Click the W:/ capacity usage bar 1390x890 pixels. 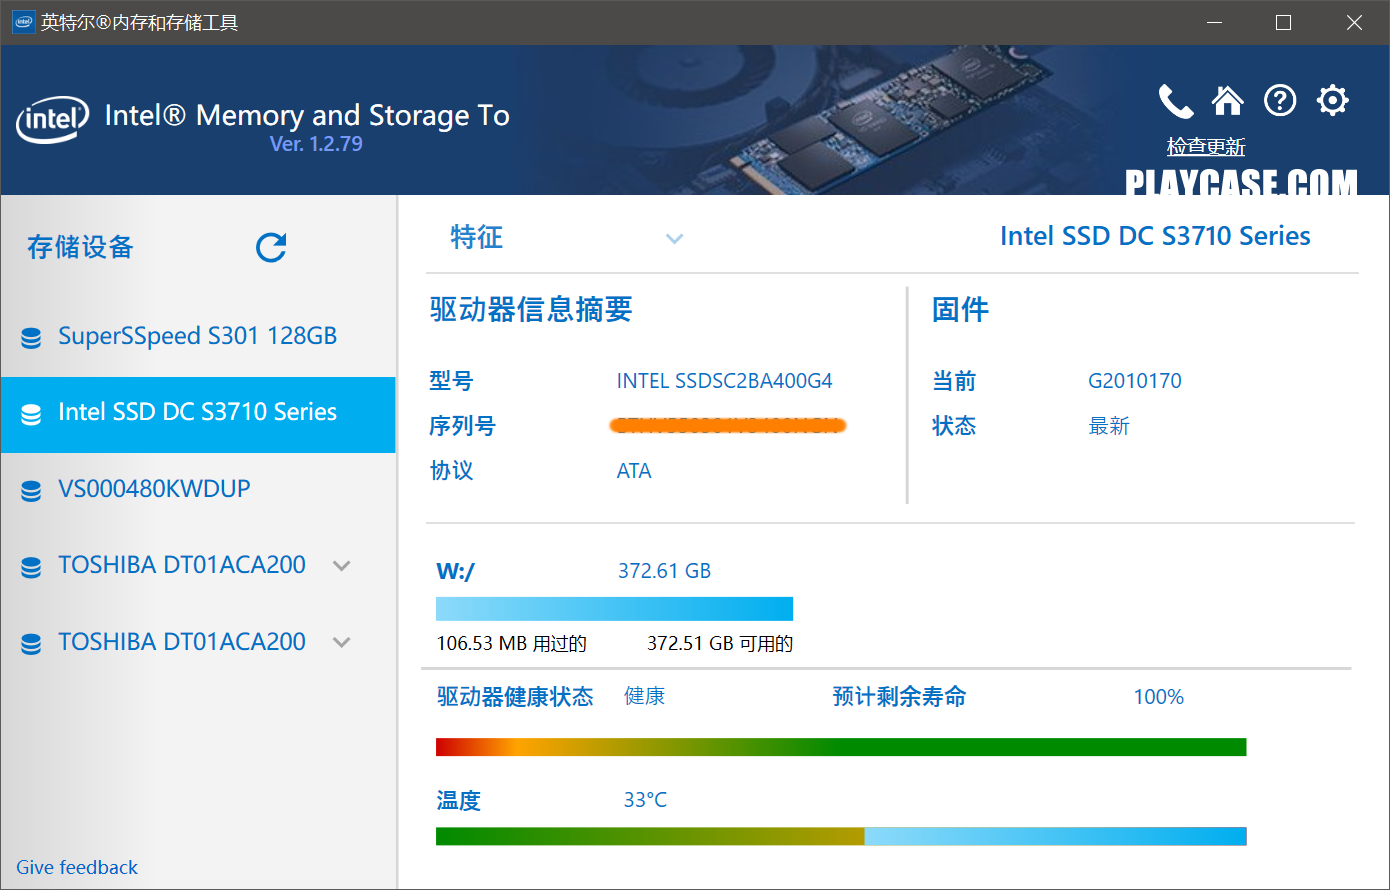click(614, 609)
